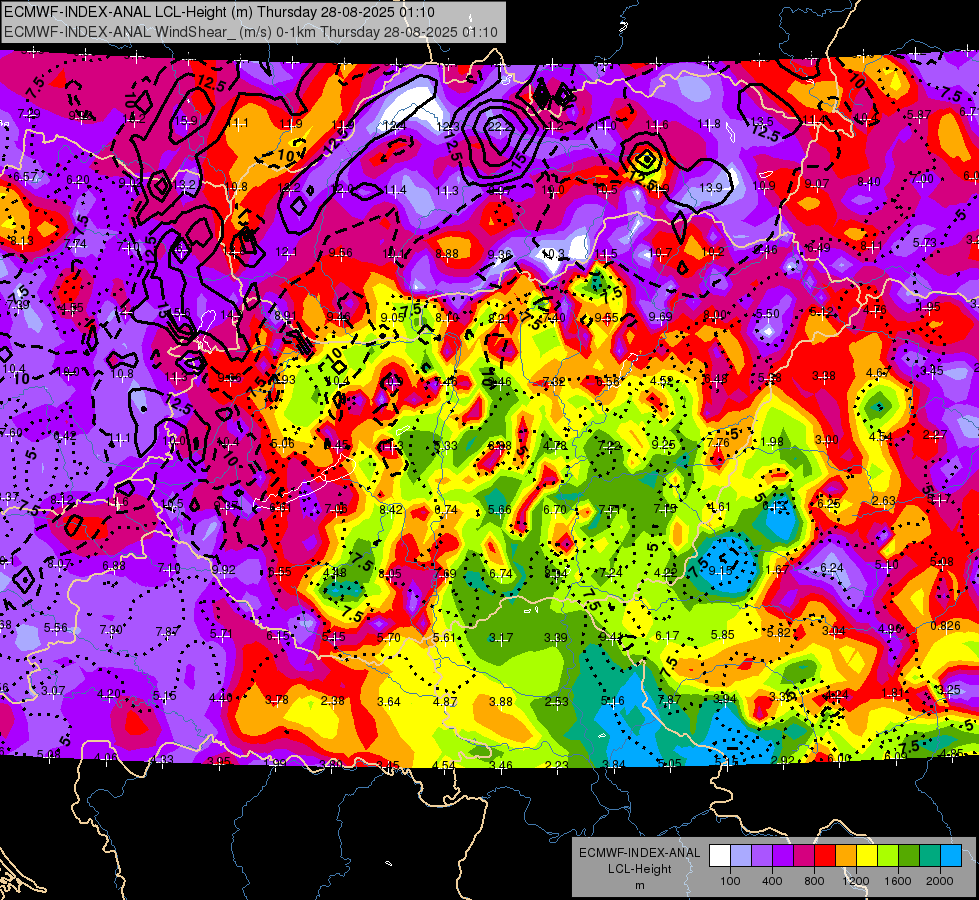This screenshot has width=979, height=900.
Task: Click the 13.5 shear value
Action: click(x=762, y=122)
